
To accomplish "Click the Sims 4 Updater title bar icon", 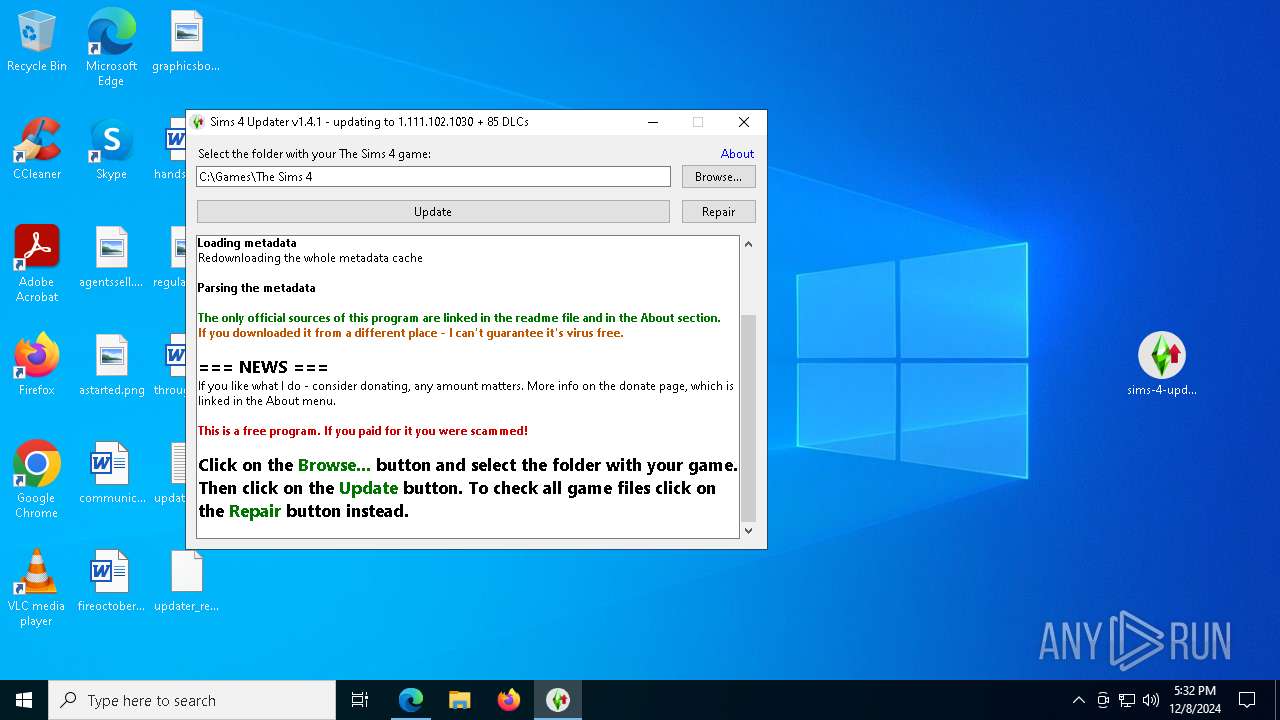I will [198, 122].
